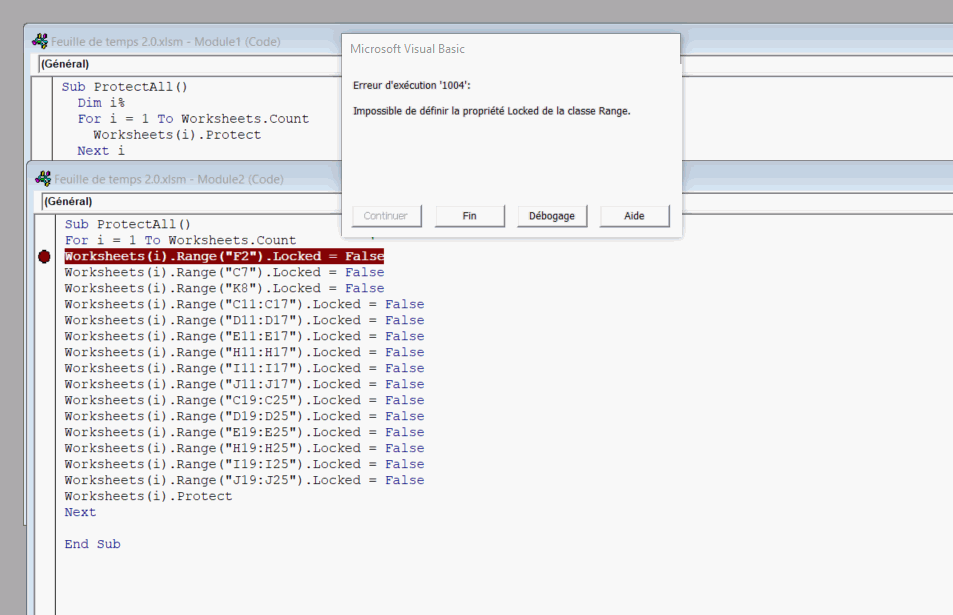Click the Range("J19:J25") code line
This screenshot has height=615, width=953.
click(x=244, y=480)
